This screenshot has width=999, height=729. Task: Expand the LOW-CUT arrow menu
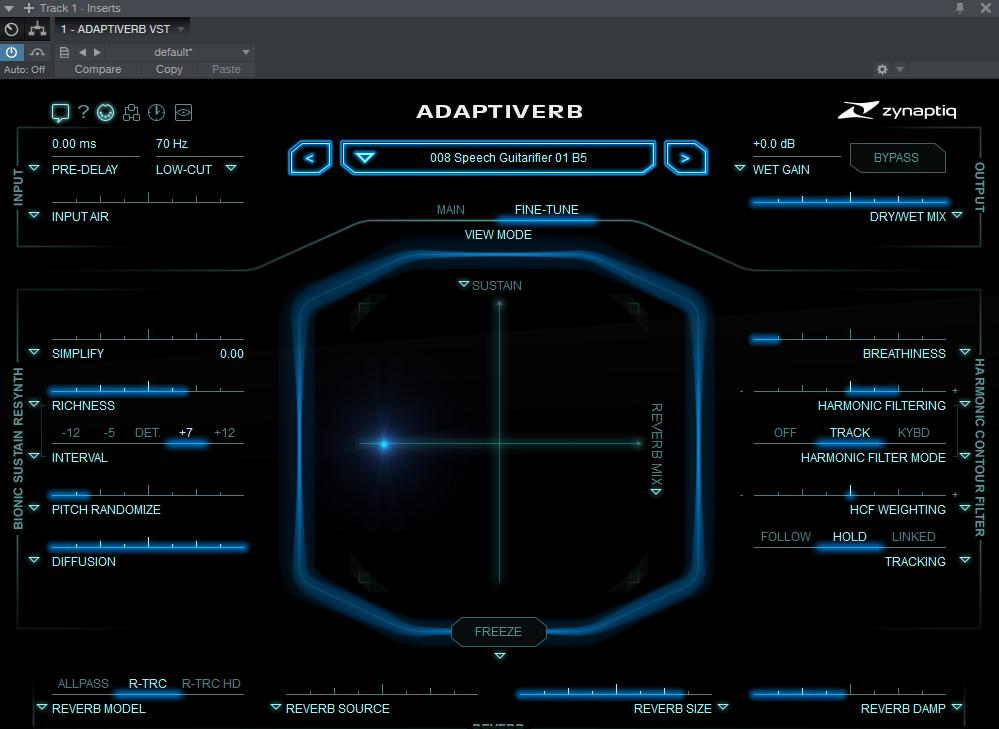point(231,168)
